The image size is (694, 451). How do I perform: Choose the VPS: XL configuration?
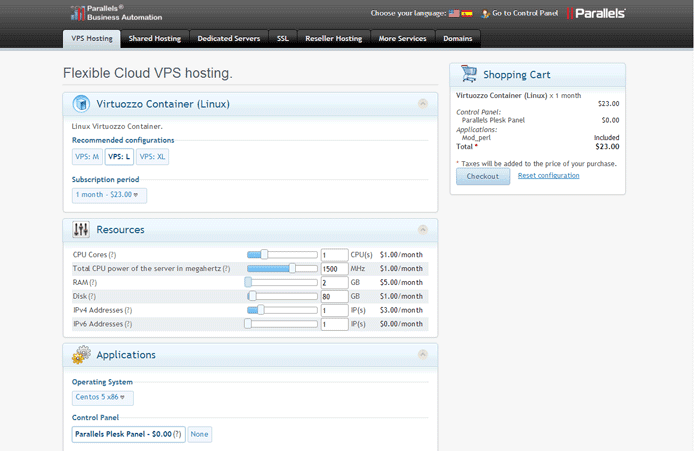[x=152, y=157]
